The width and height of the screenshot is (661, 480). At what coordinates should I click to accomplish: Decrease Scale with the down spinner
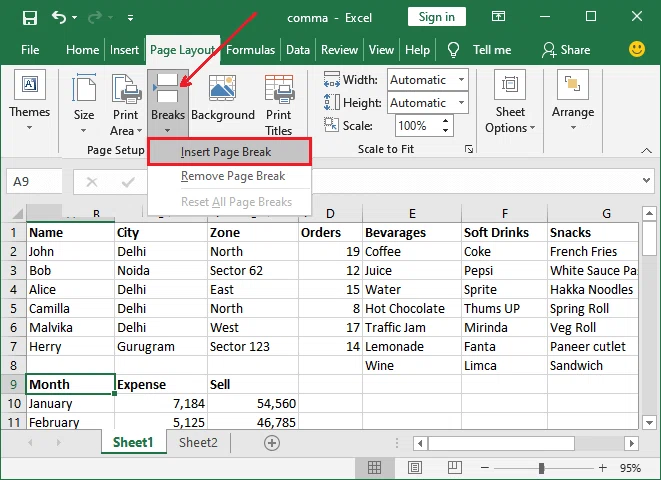[x=446, y=131]
